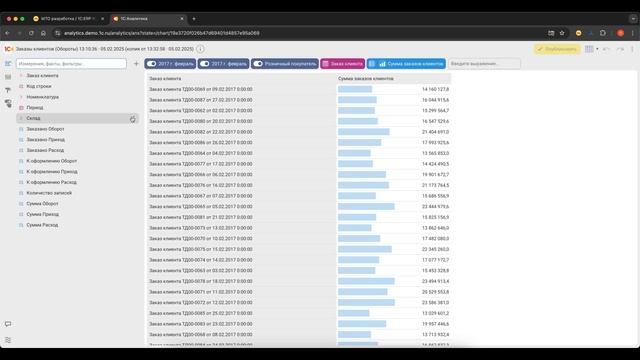Click the browser home icon
This screenshot has width=640, height=360.
(x=43, y=33)
